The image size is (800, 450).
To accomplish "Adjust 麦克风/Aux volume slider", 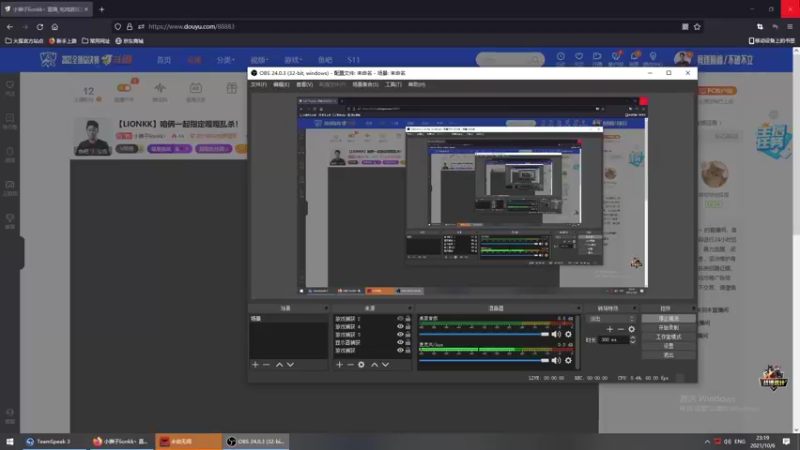I will pyautogui.click(x=484, y=360).
